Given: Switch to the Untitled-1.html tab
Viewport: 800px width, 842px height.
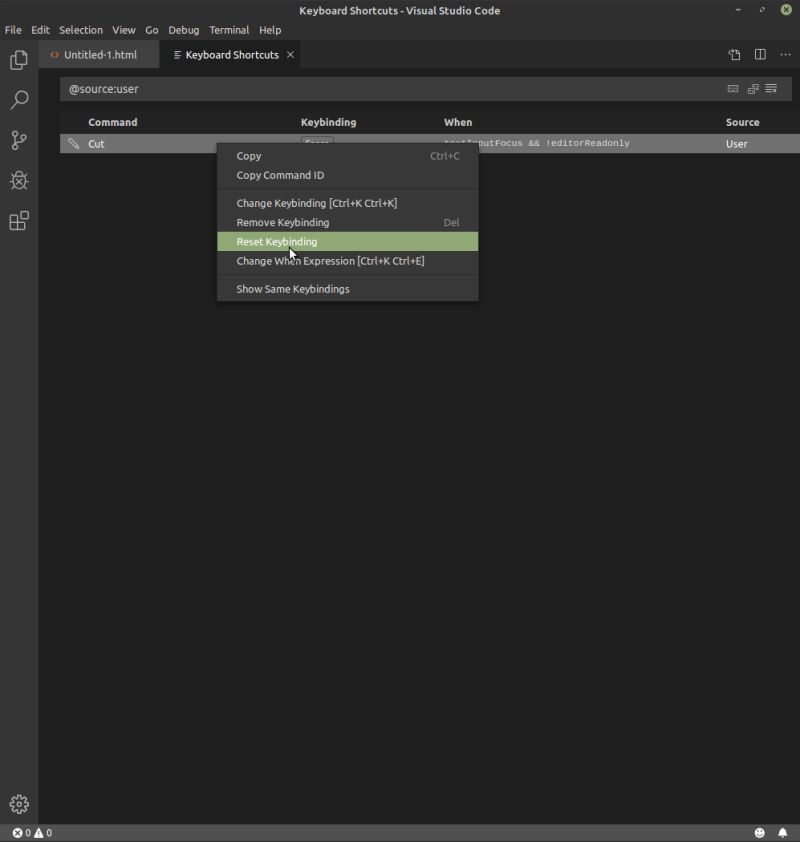Looking at the screenshot, I should pyautogui.click(x=100, y=55).
